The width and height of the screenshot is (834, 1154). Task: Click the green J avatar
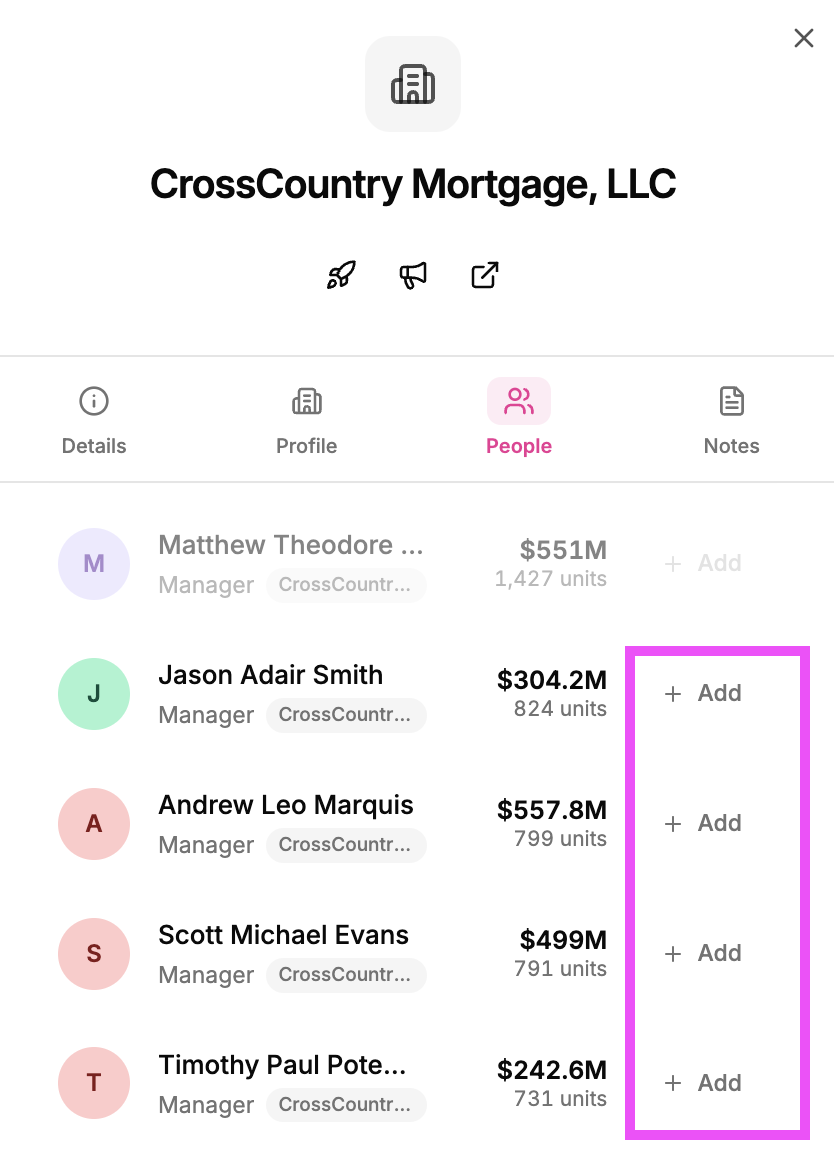point(94,693)
